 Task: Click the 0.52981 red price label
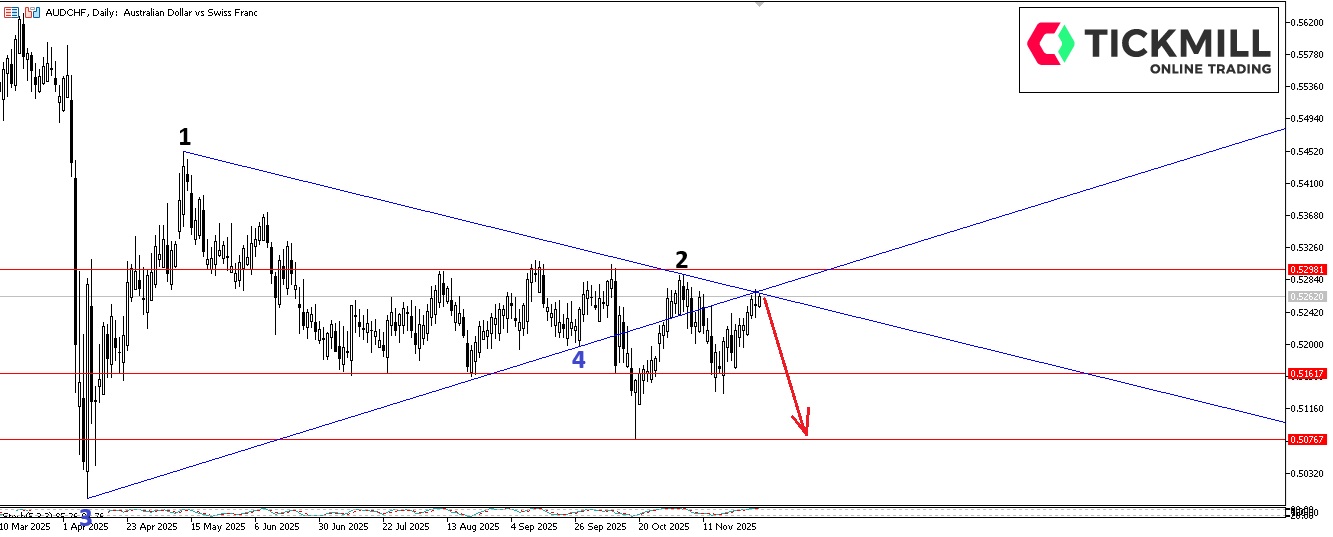tap(1307, 270)
